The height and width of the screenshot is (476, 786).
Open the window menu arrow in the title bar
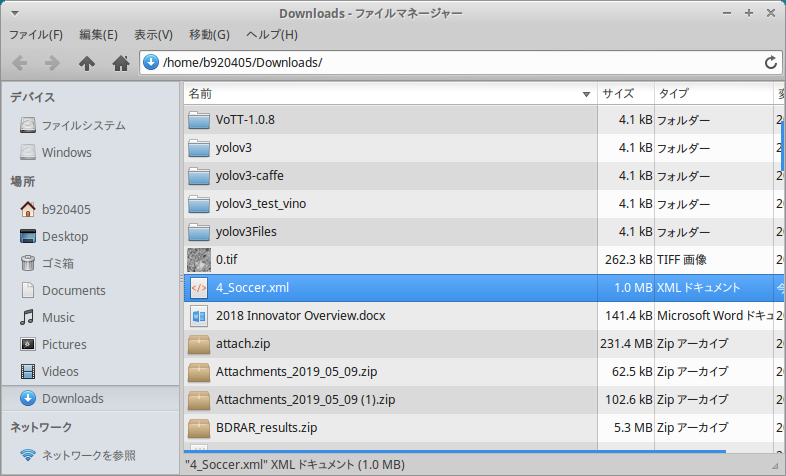(x=15, y=13)
